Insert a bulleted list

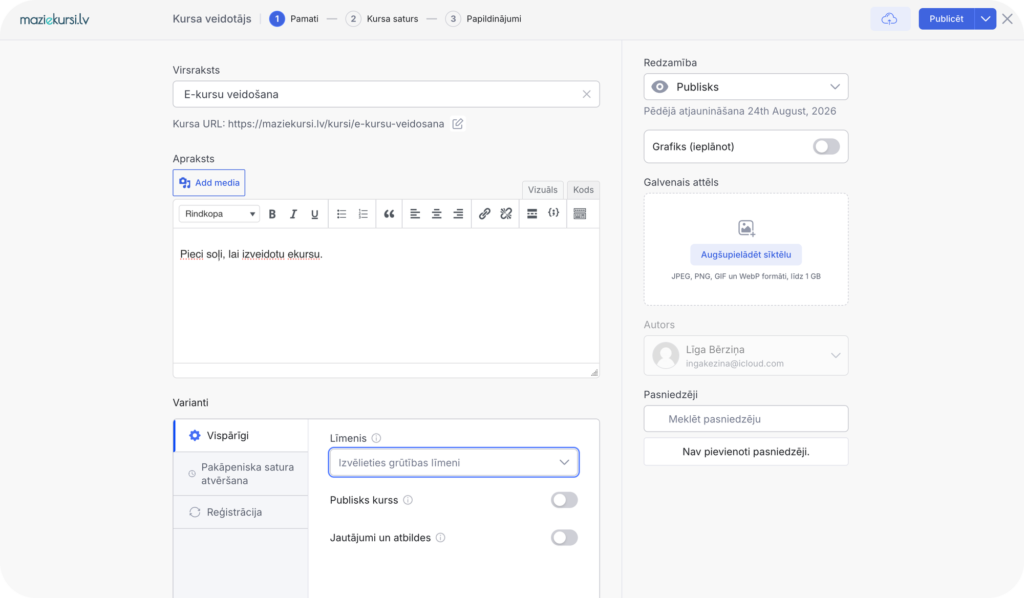point(342,214)
